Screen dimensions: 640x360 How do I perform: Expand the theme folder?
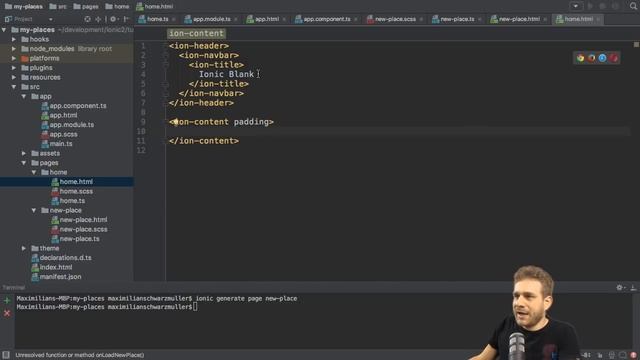click(24, 248)
